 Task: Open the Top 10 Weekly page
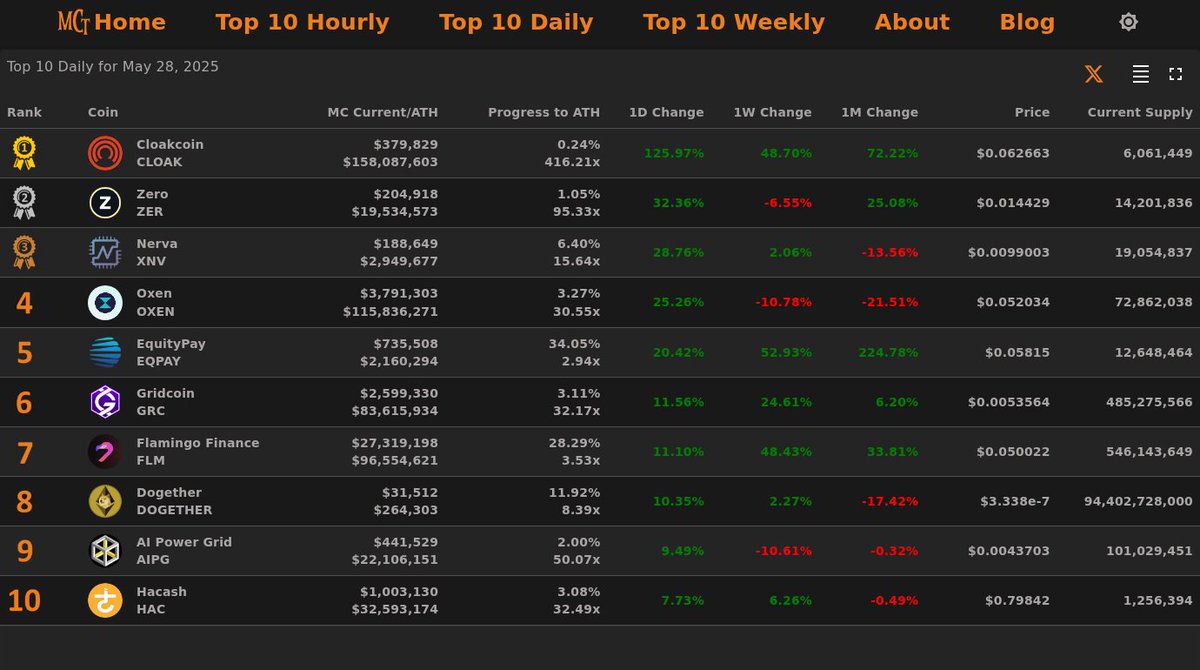(734, 22)
